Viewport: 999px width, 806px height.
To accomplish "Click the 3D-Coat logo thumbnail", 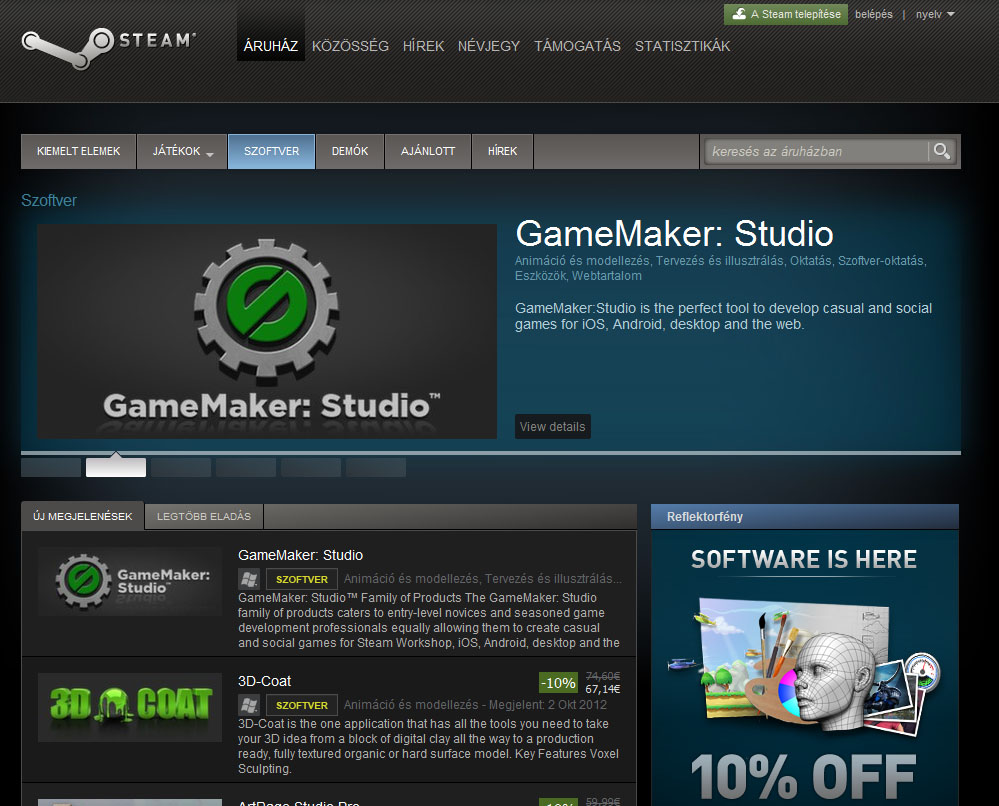I will click(x=130, y=707).
